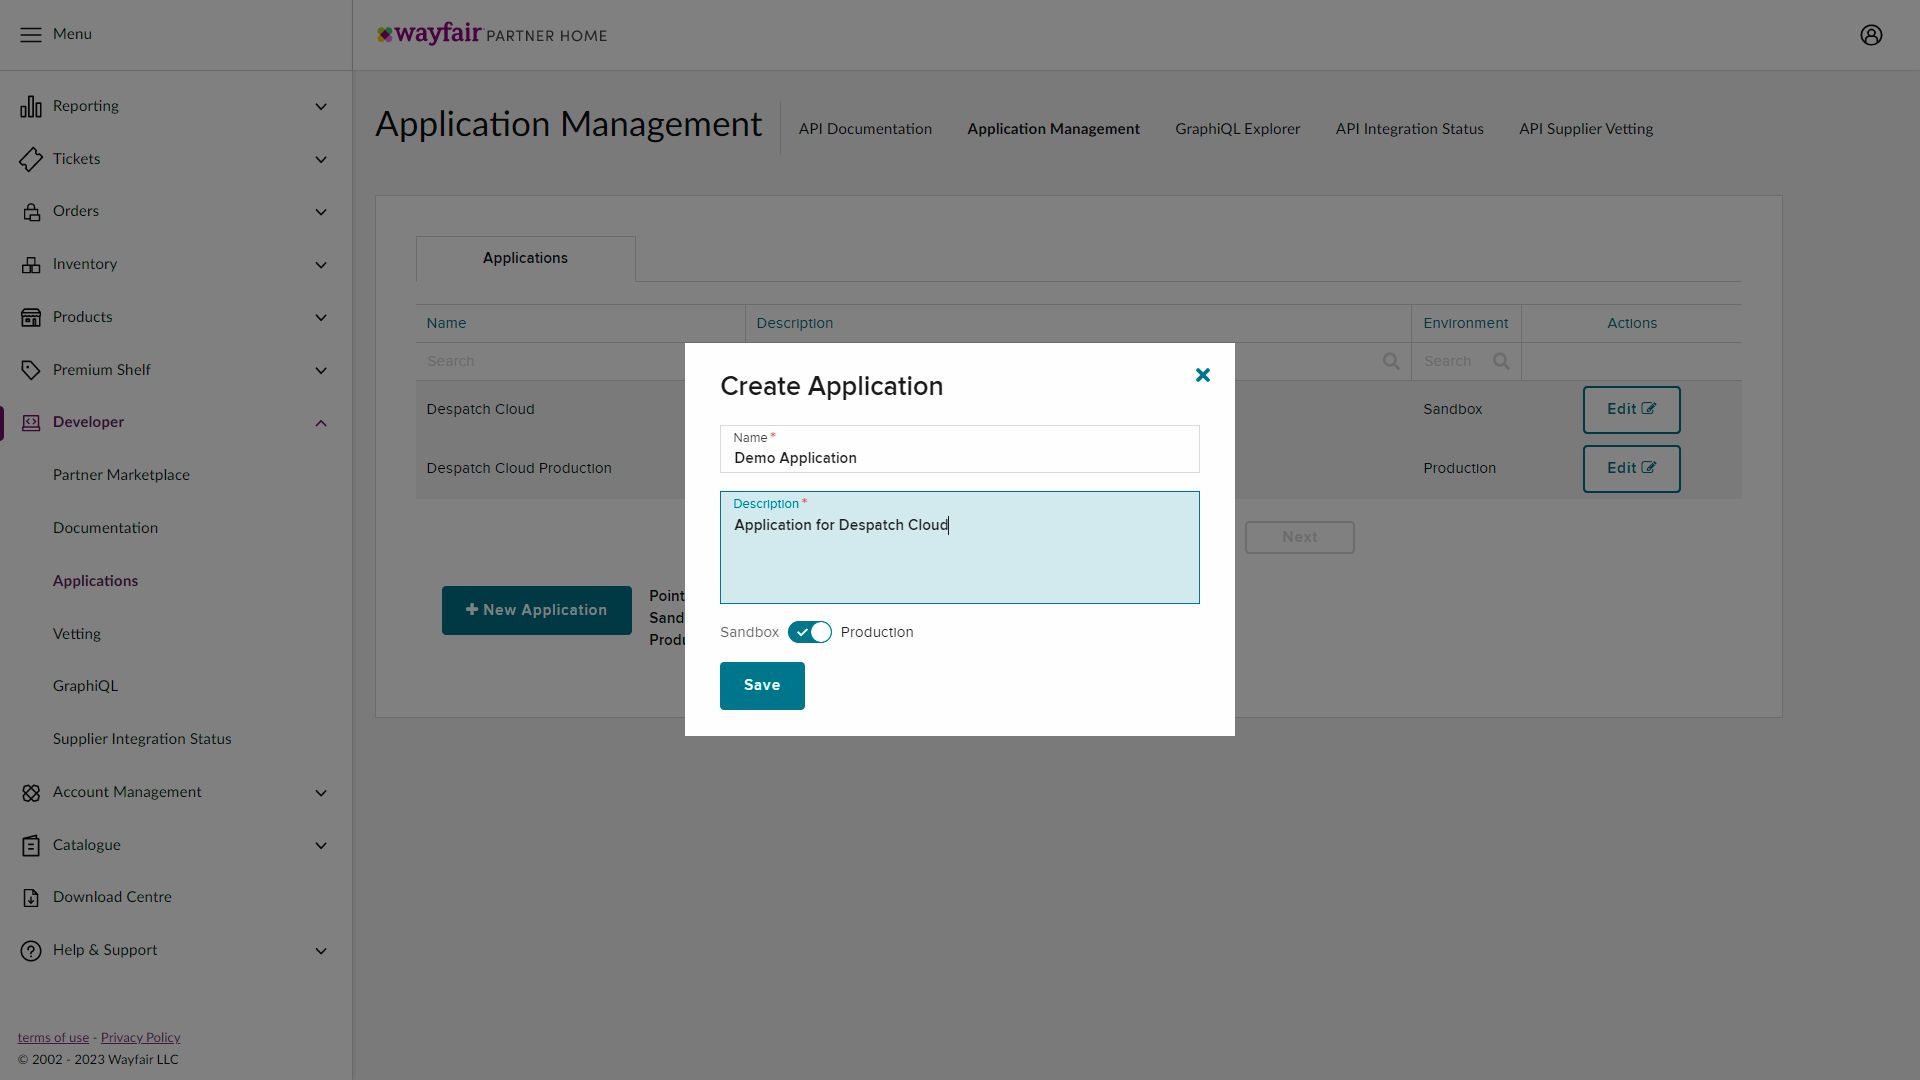Image resolution: width=1920 pixels, height=1080 pixels.
Task: Click the Description column header
Action: (794, 323)
